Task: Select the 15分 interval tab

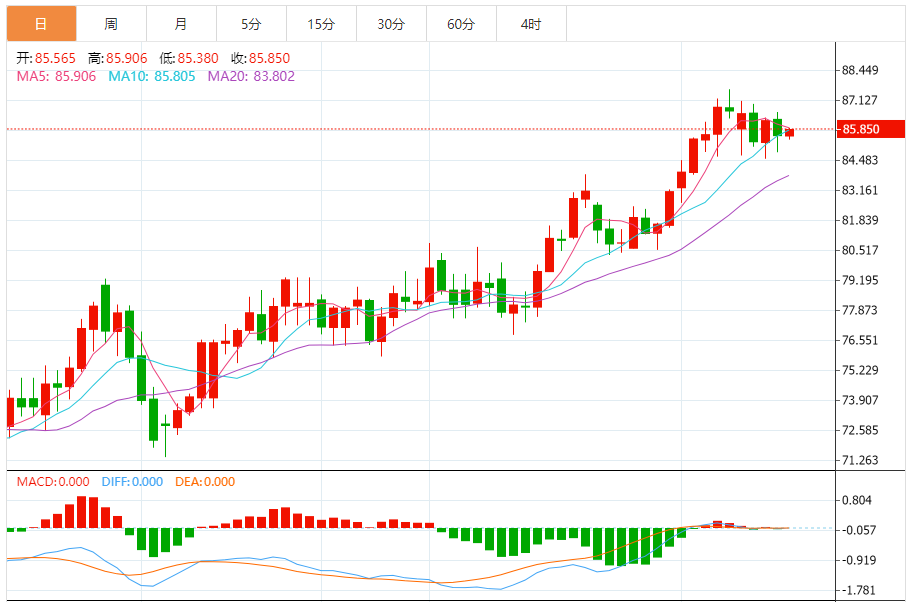Action: tap(321, 24)
